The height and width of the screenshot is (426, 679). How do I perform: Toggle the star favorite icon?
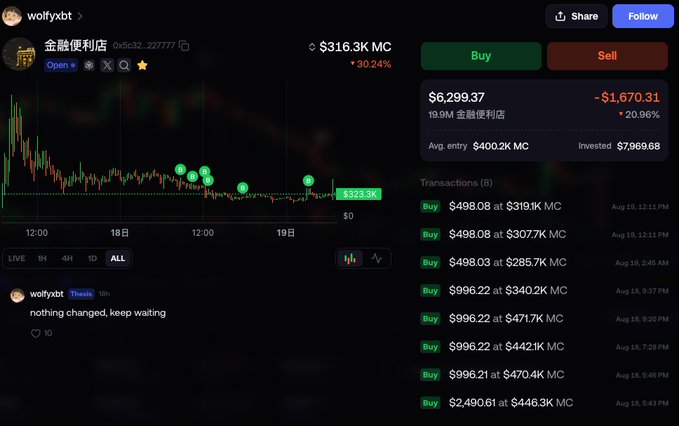click(x=142, y=65)
